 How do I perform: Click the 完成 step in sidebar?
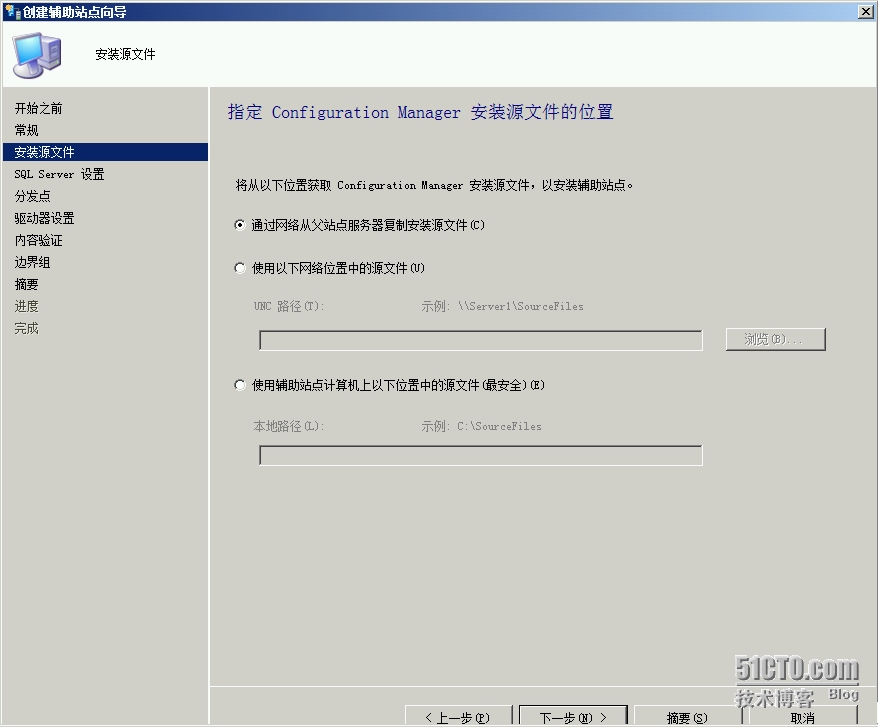pos(26,328)
